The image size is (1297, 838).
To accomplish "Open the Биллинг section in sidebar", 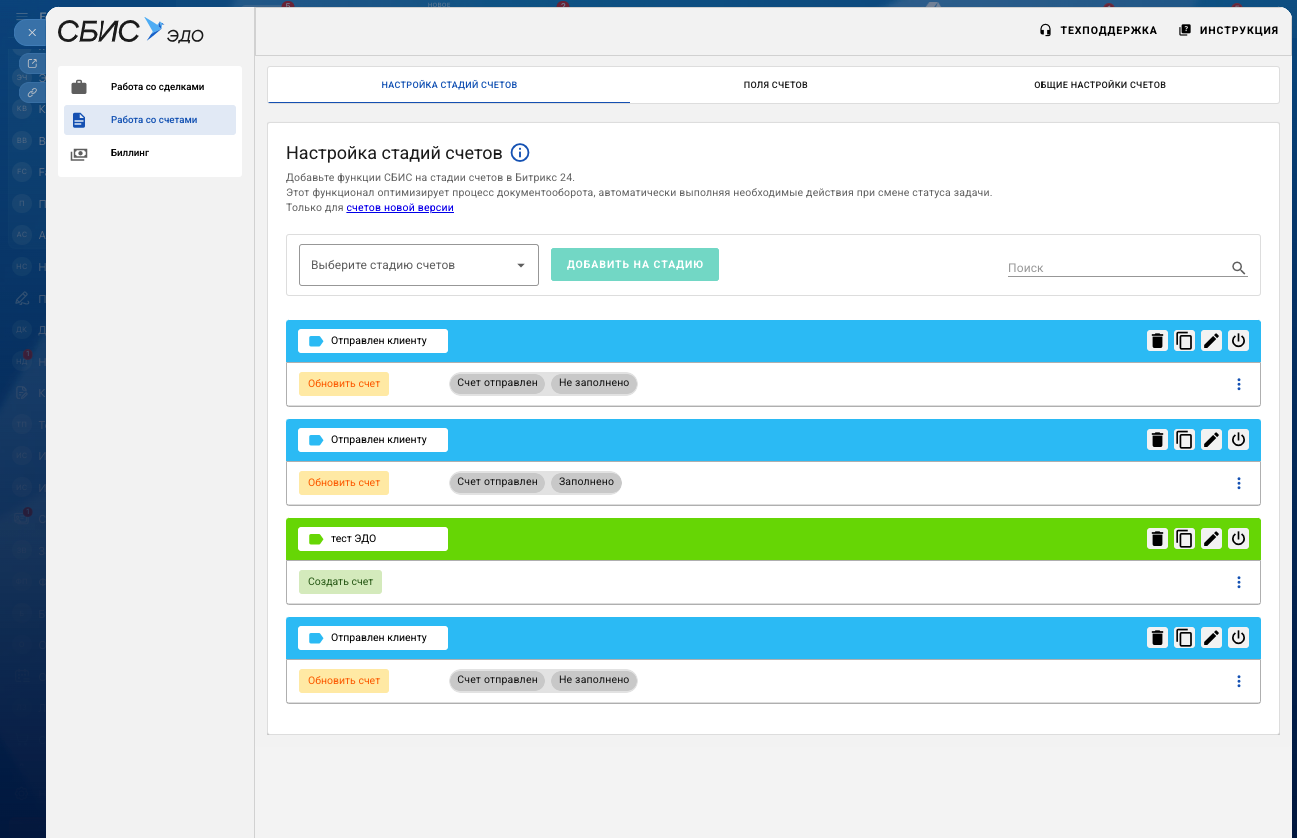I will pos(150,153).
